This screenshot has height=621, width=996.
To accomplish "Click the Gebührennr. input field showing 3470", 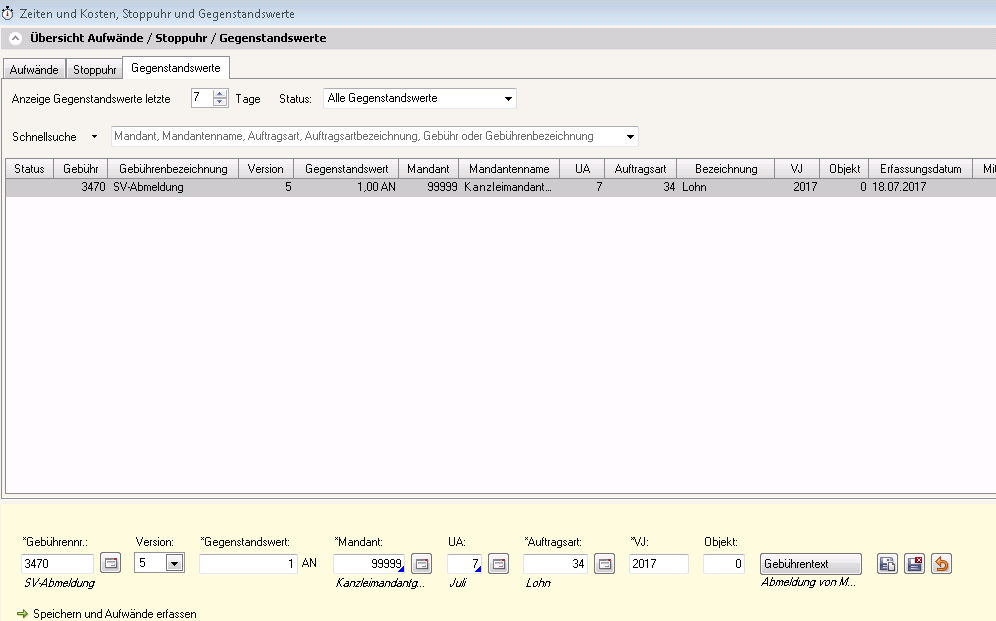I will pyautogui.click(x=57, y=564).
